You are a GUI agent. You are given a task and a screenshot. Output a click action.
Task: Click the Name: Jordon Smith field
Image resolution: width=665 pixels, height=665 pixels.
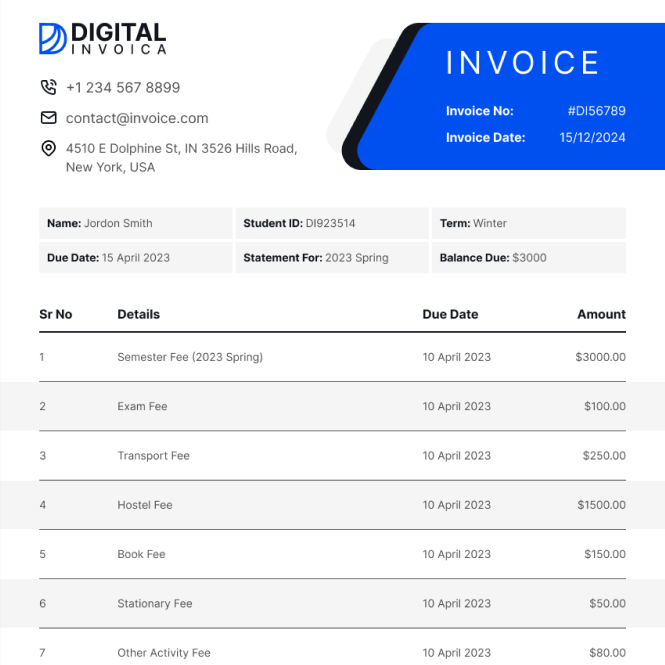tap(136, 223)
